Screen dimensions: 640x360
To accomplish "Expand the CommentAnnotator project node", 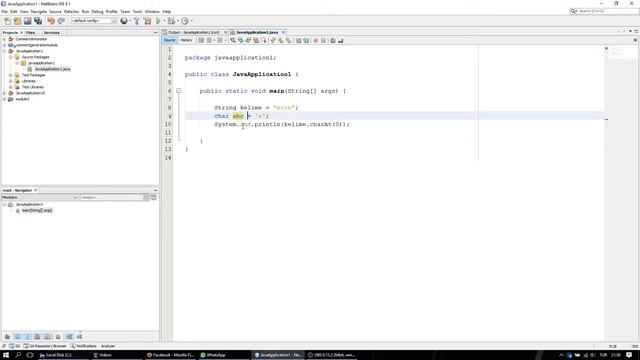I will point(4,39).
